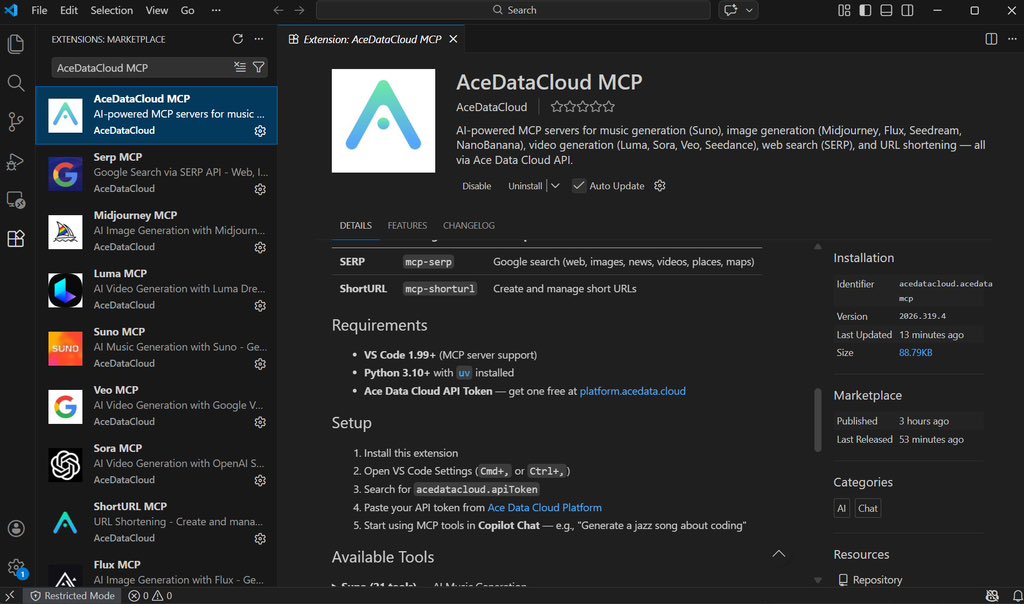This screenshot has height=604, width=1024.
Task: Open Run and Debug view
Action: (16, 161)
